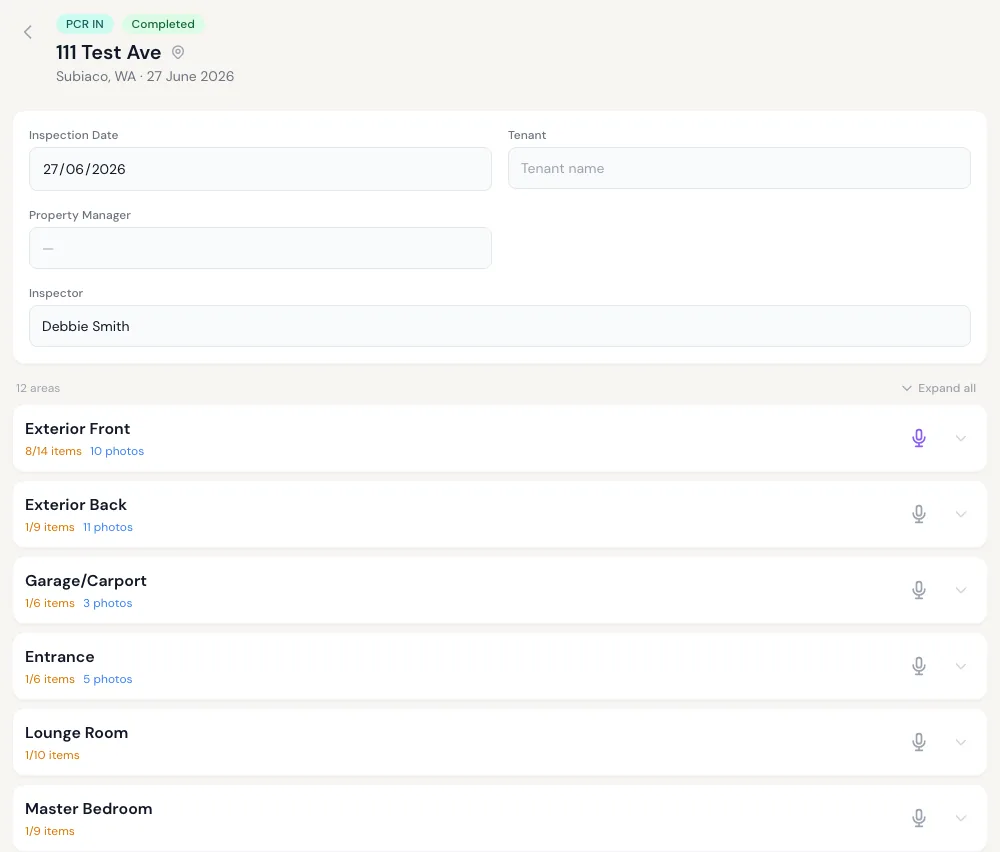Tap the microphone on Exterior Back row
Viewport: 1000px width, 852px height.
pyautogui.click(x=918, y=514)
